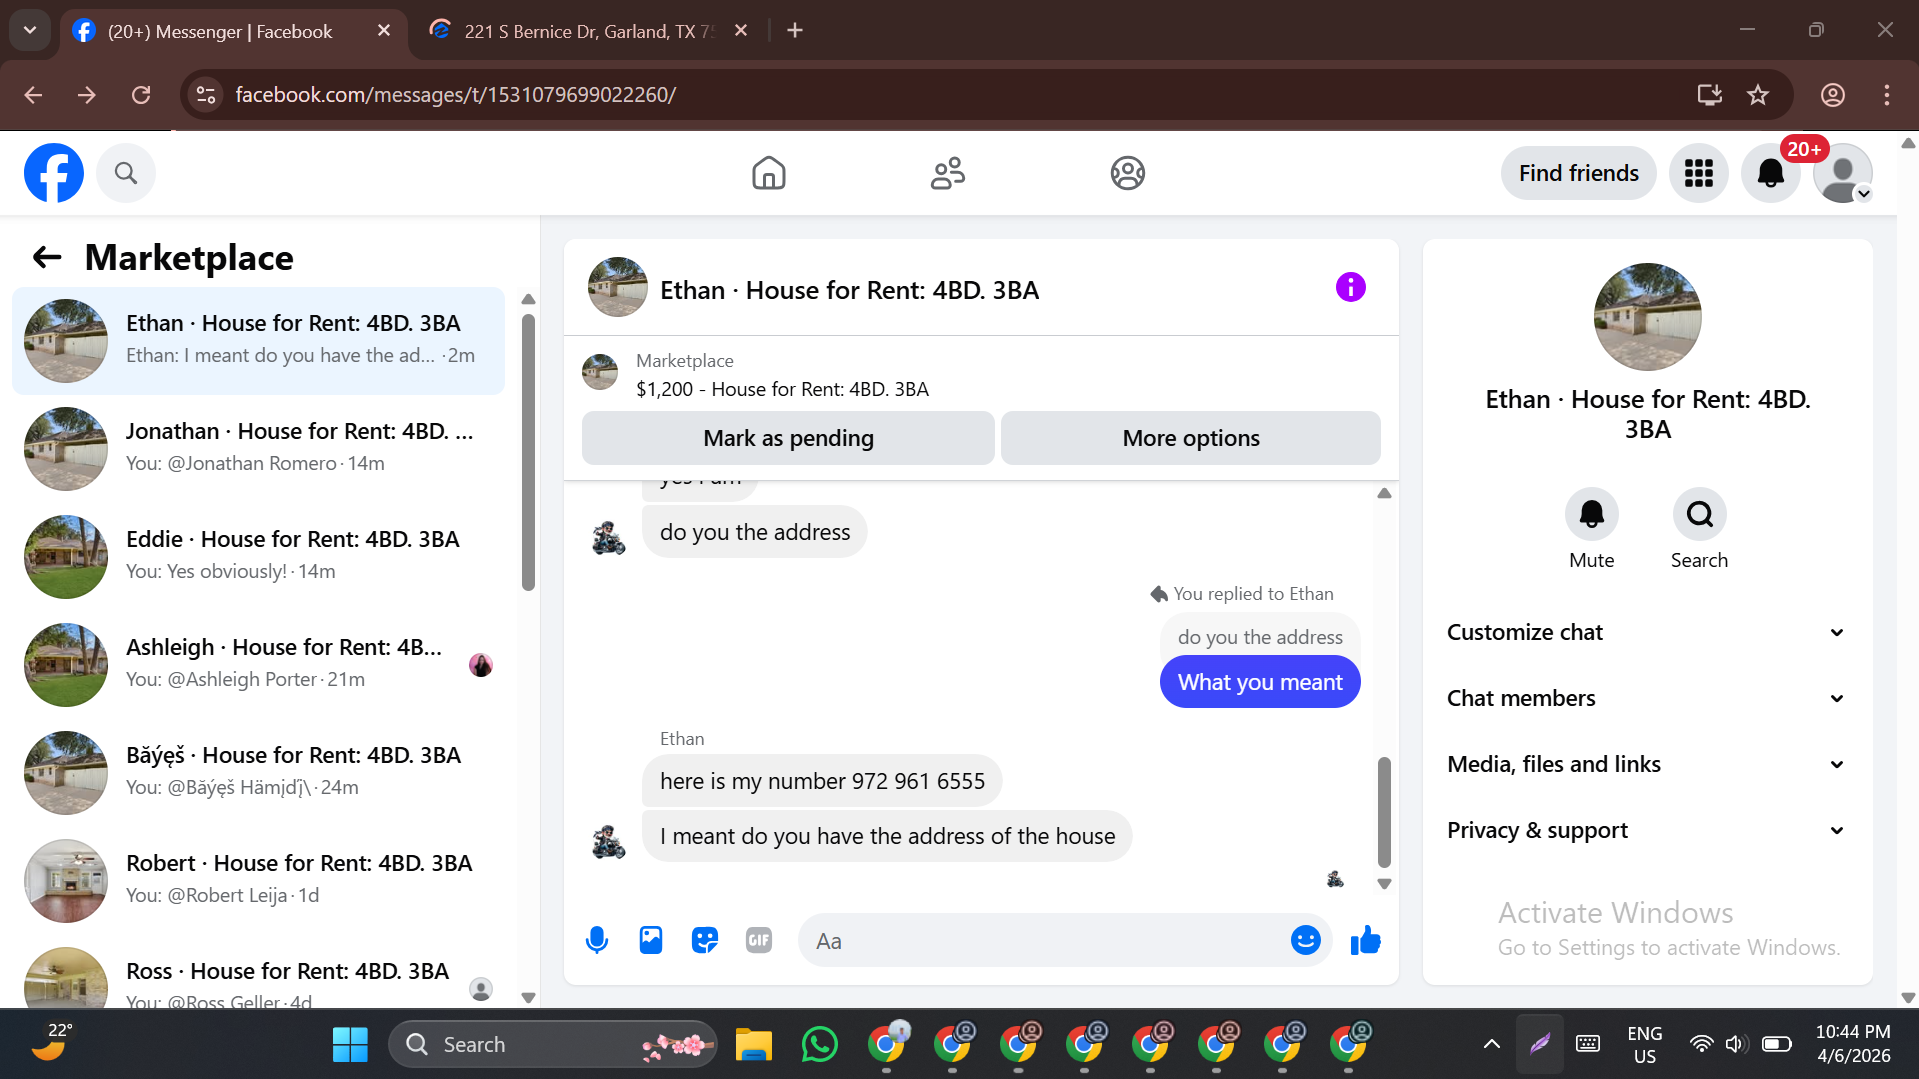Close the 221 S Bernice Dr tab
The width and height of the screenshot is (1919, 1079).
(741, 31)
